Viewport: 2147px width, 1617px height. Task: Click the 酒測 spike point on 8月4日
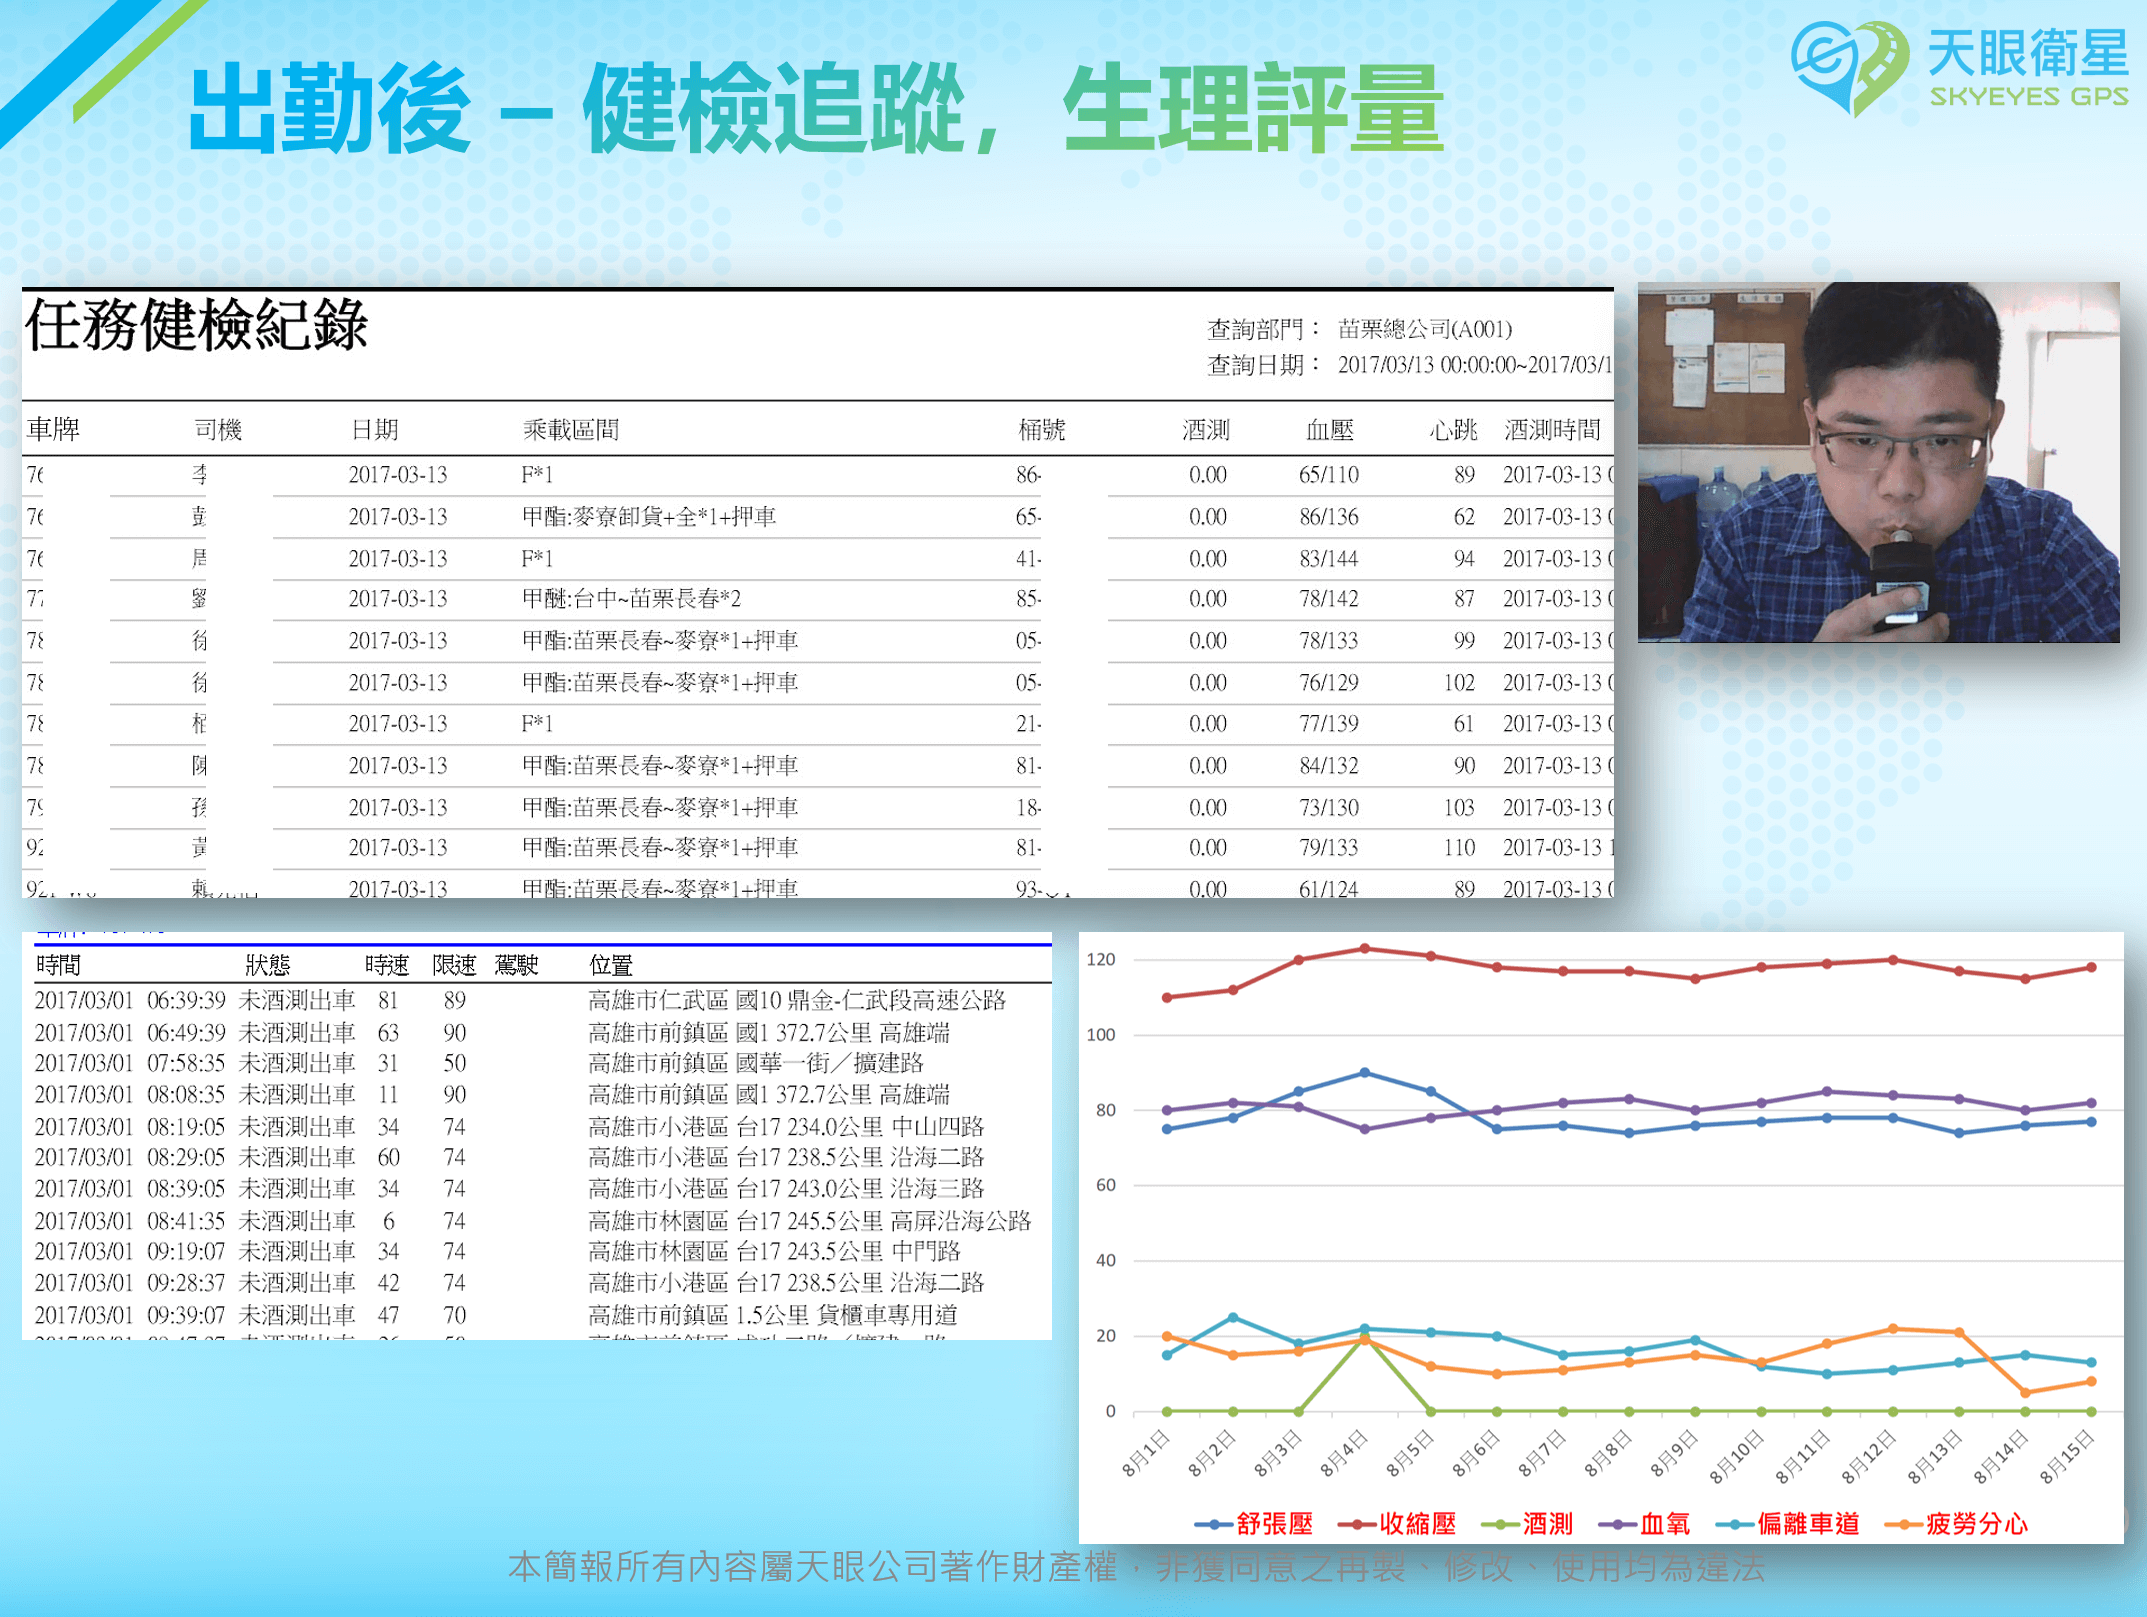point(1364,1337)
